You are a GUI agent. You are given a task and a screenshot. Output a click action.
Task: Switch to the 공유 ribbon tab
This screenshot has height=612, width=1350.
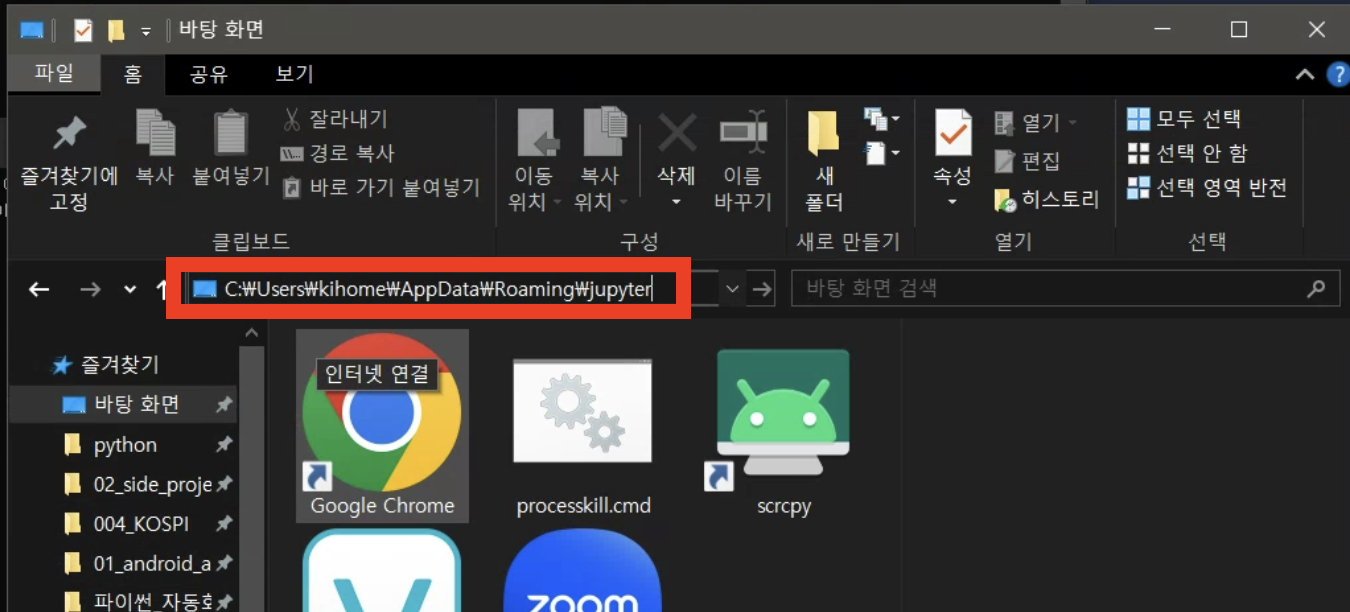point(209,73)
